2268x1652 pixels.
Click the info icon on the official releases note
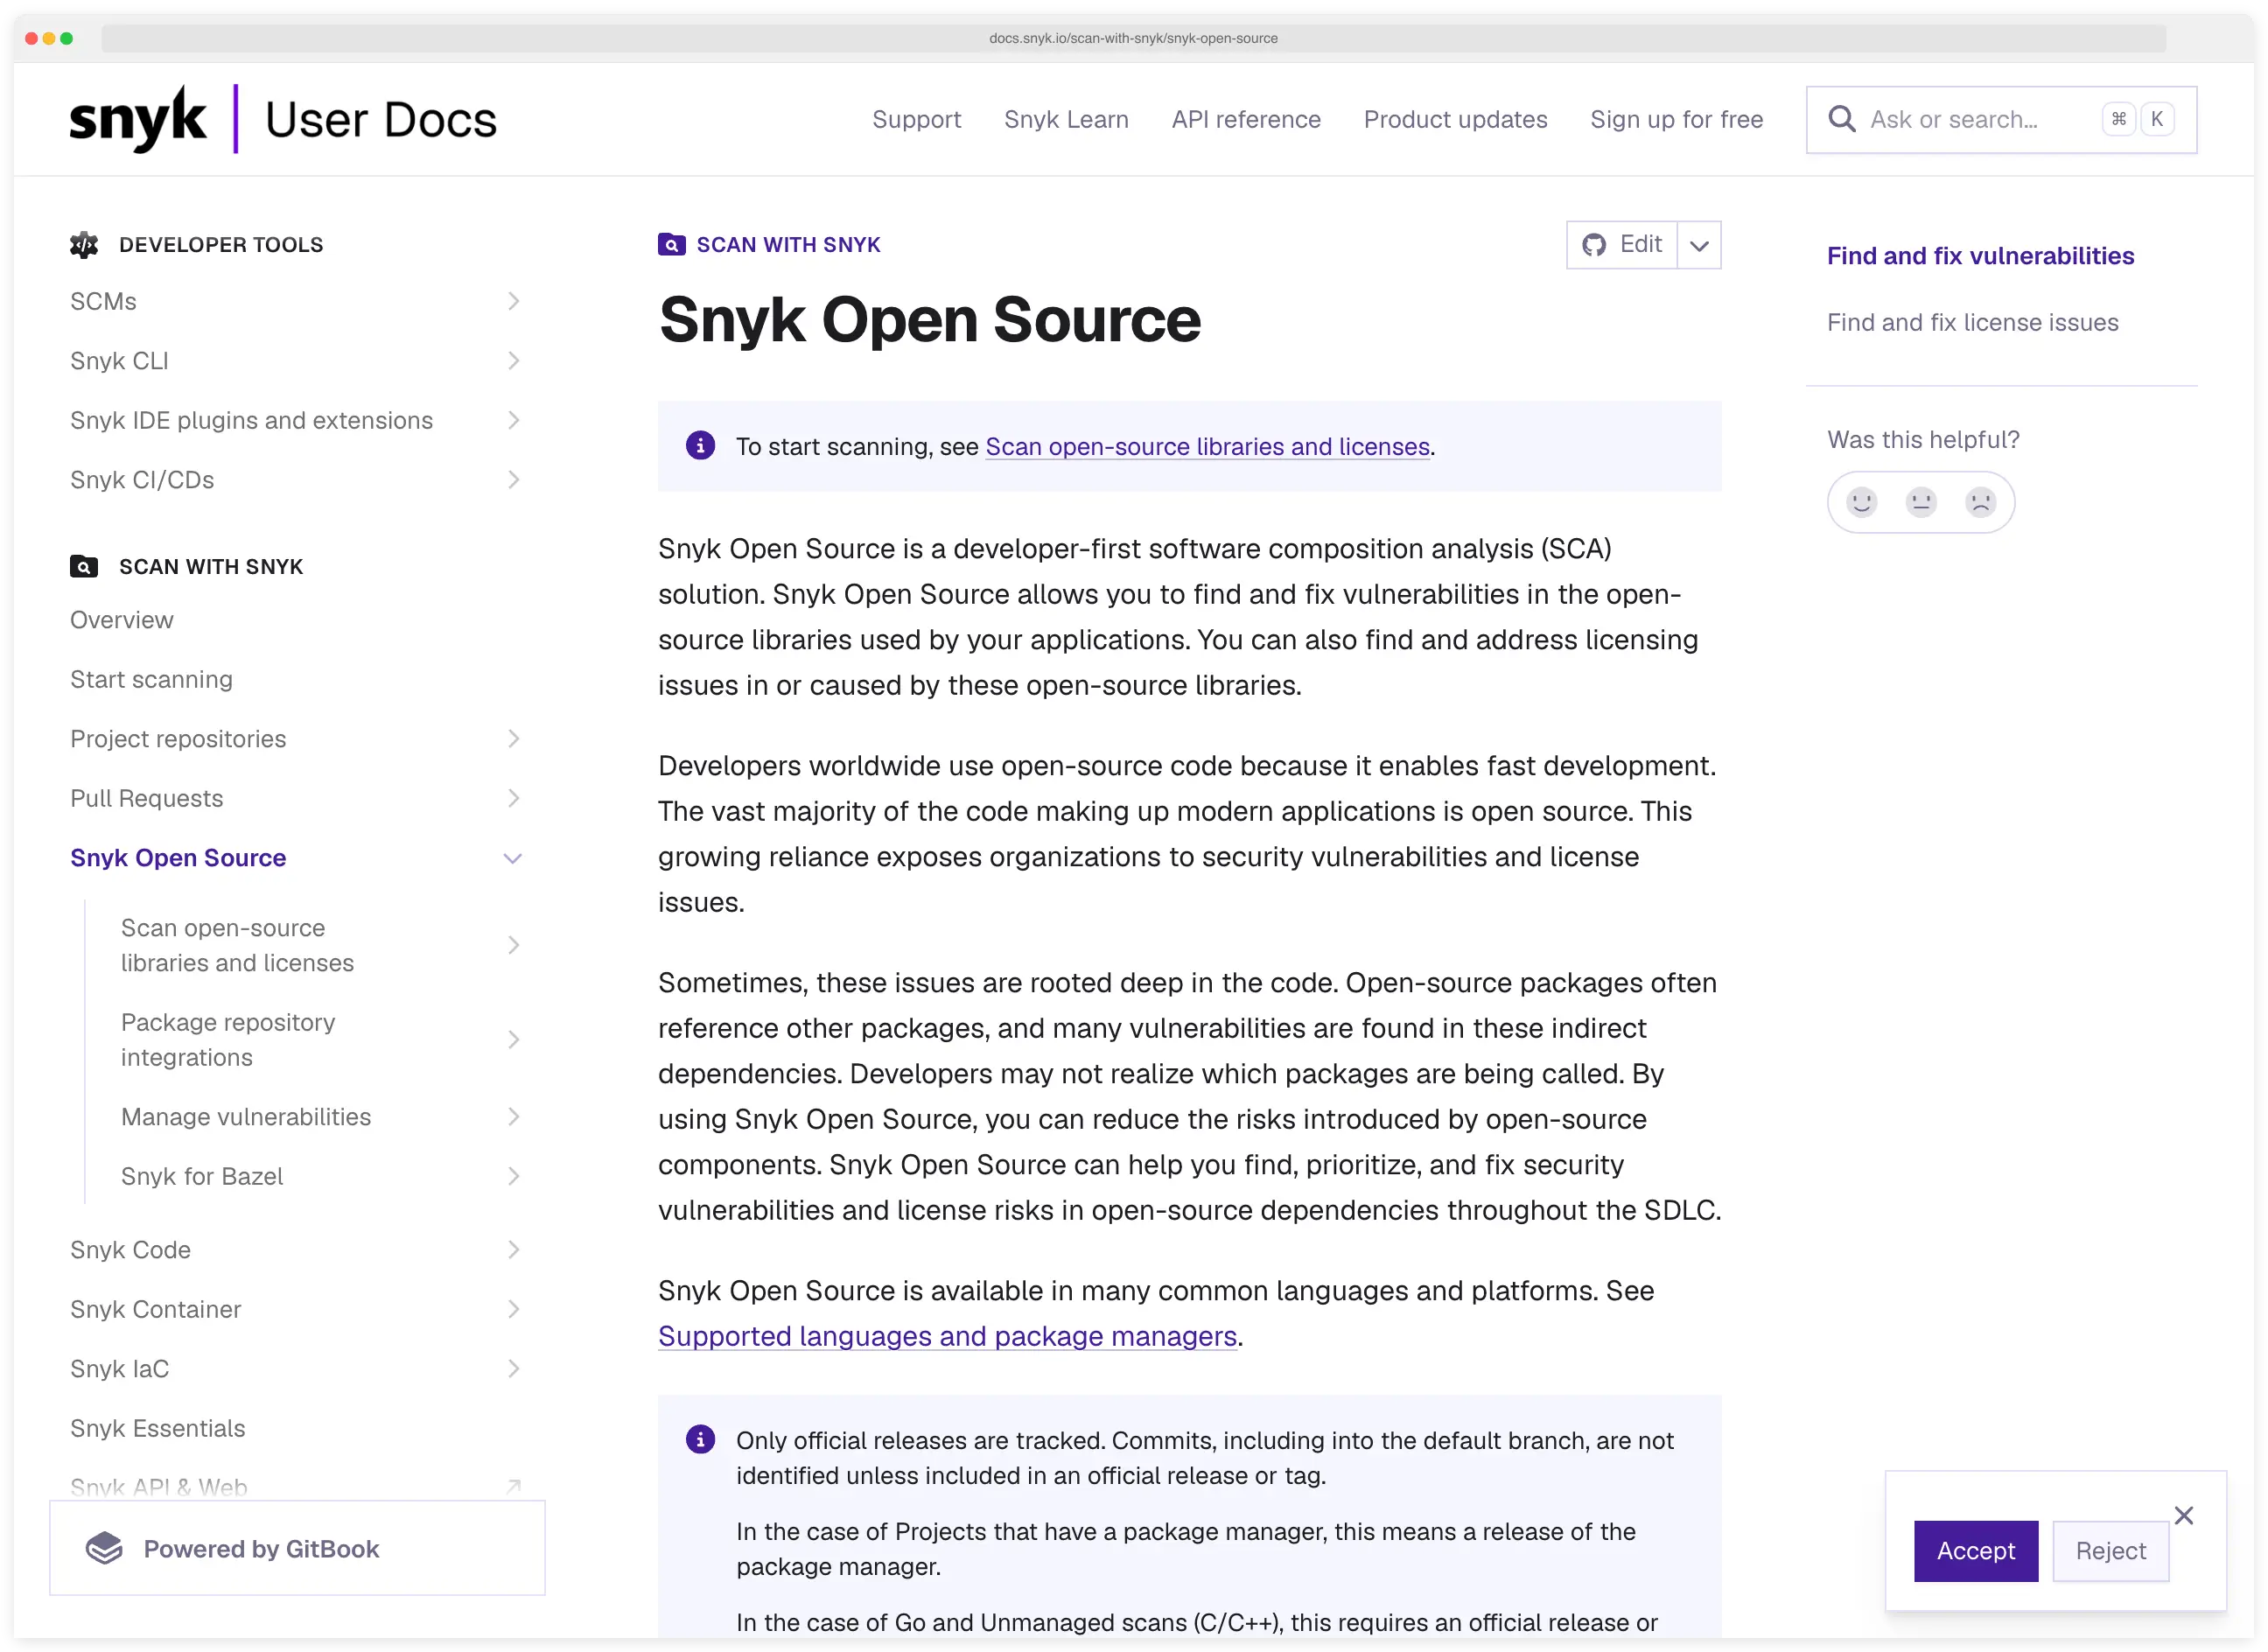[700, 1440]
